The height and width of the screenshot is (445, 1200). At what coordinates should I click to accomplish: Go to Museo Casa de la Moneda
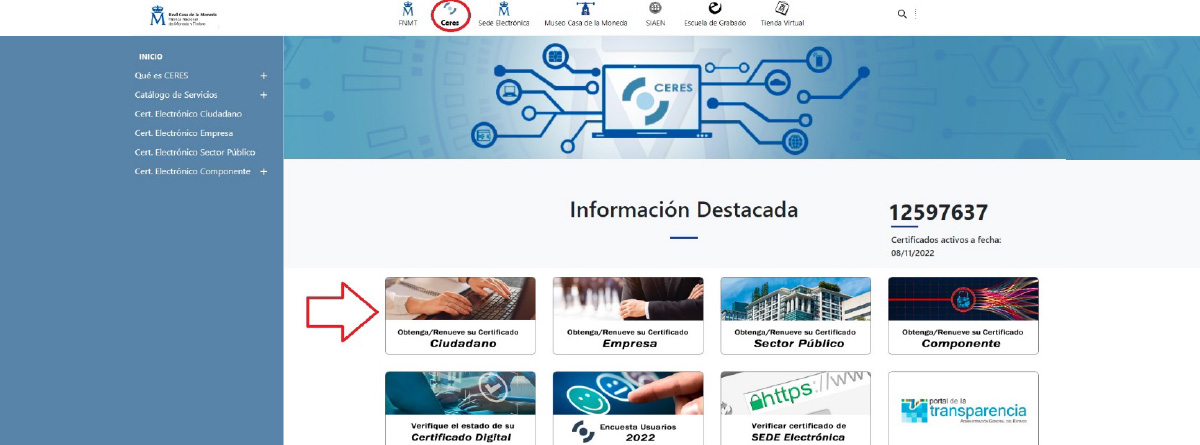click(585, 14)
